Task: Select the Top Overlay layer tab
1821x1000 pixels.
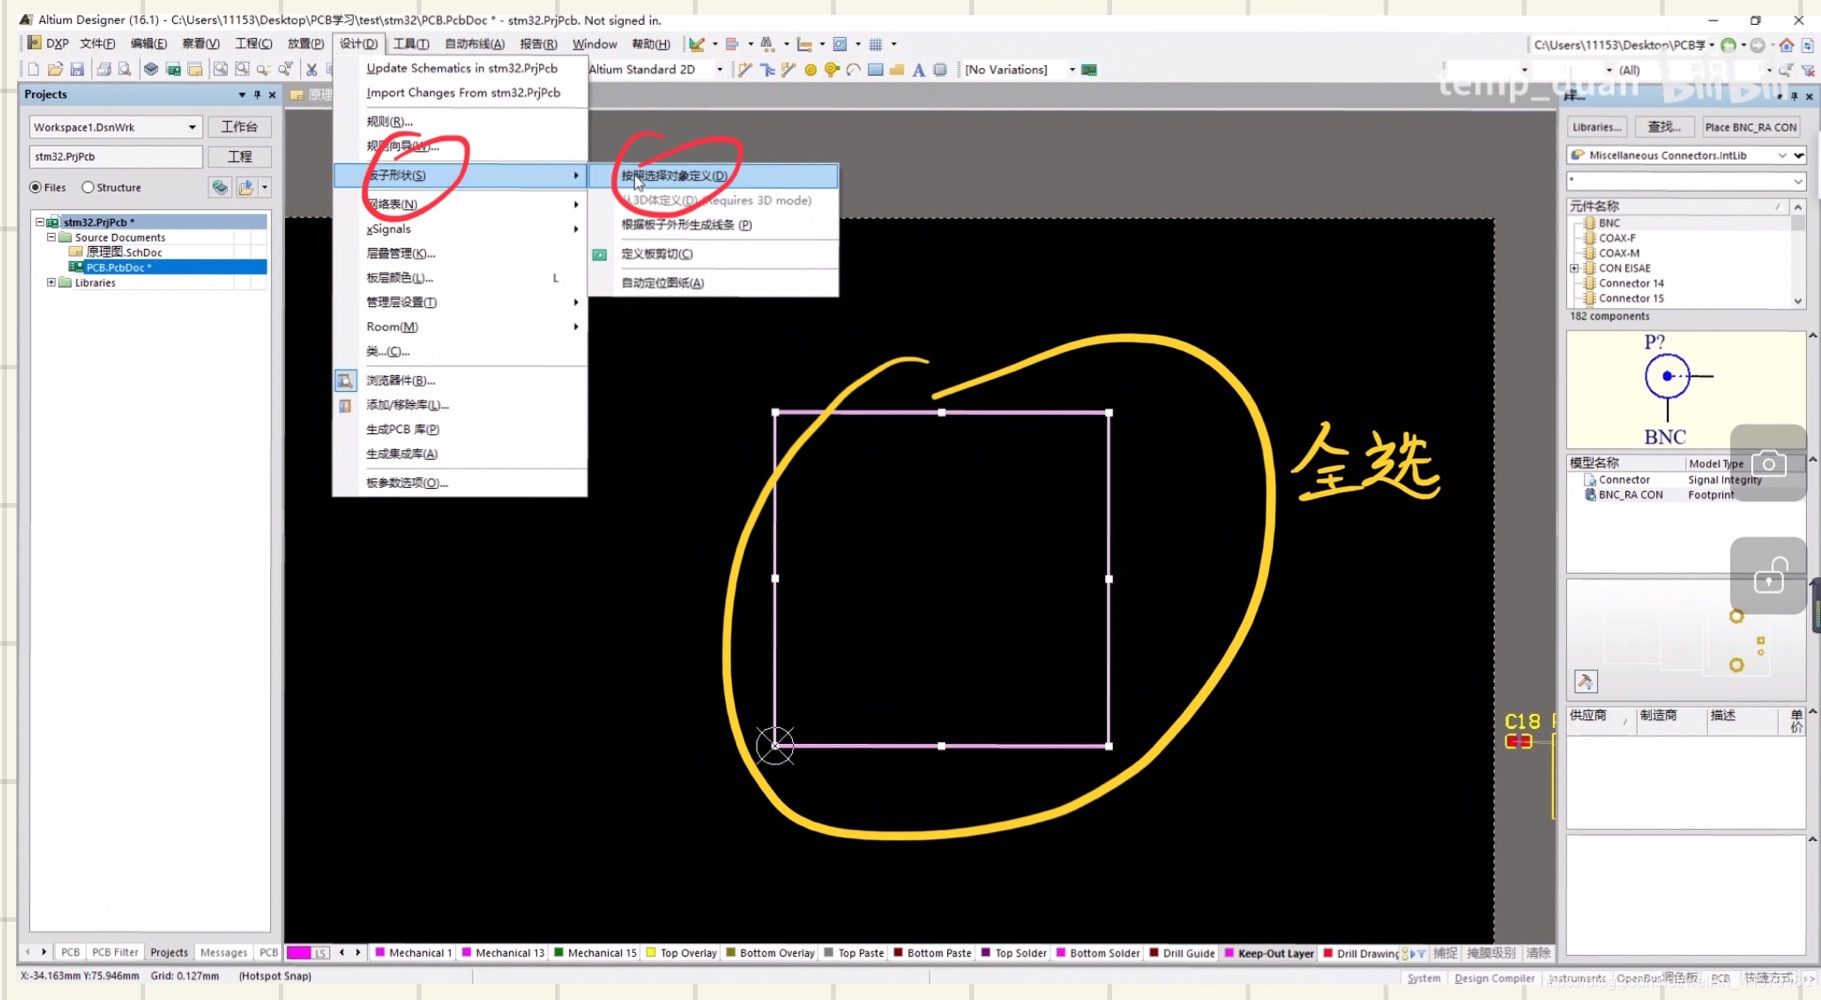Action: pyautogui.click(x=681, y=953)
